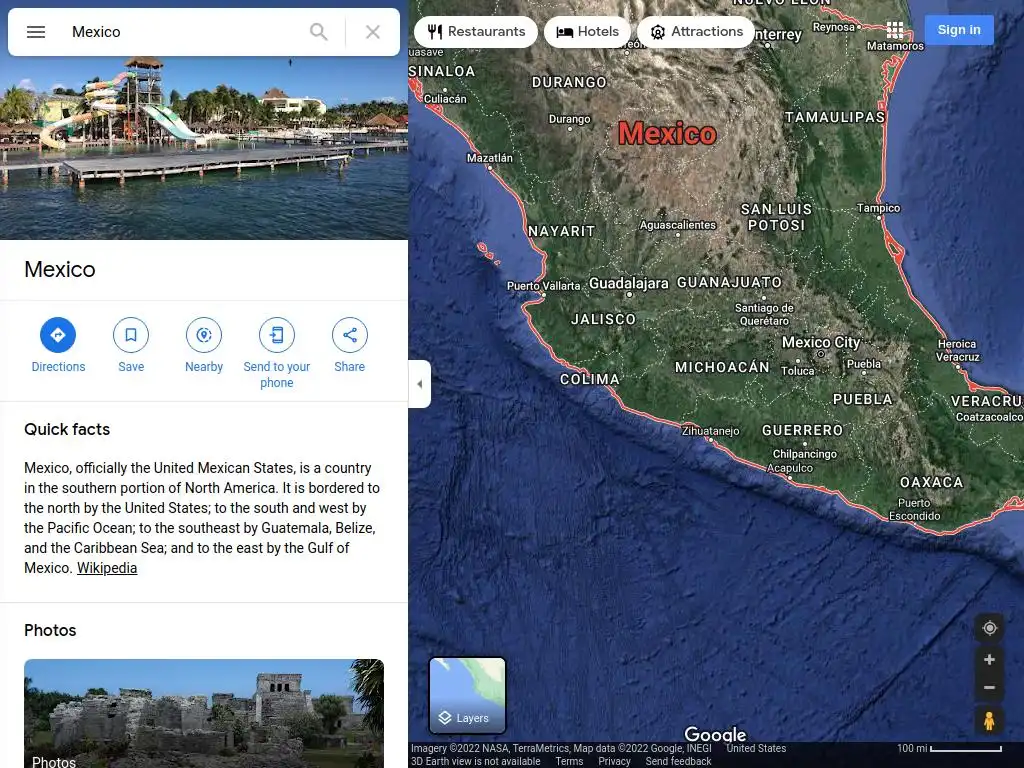This screenshot has height=768, width=1024.
Task: Click the Durango city label
Action: 569,119
